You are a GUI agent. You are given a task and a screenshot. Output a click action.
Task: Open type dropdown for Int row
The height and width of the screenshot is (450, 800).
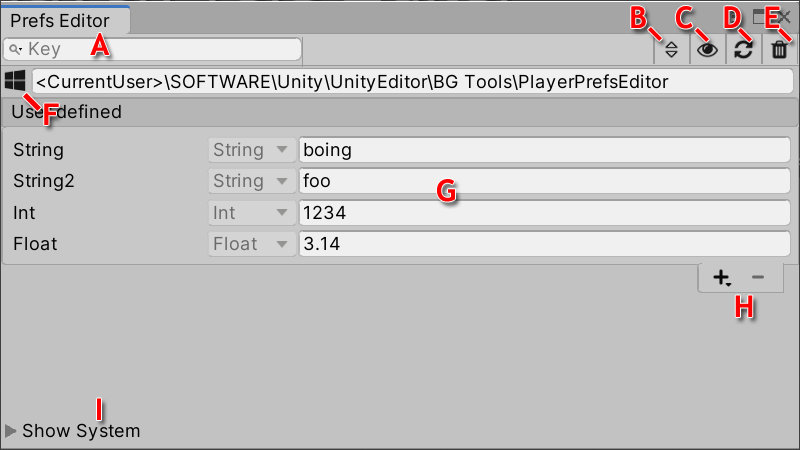pos(250,213)
